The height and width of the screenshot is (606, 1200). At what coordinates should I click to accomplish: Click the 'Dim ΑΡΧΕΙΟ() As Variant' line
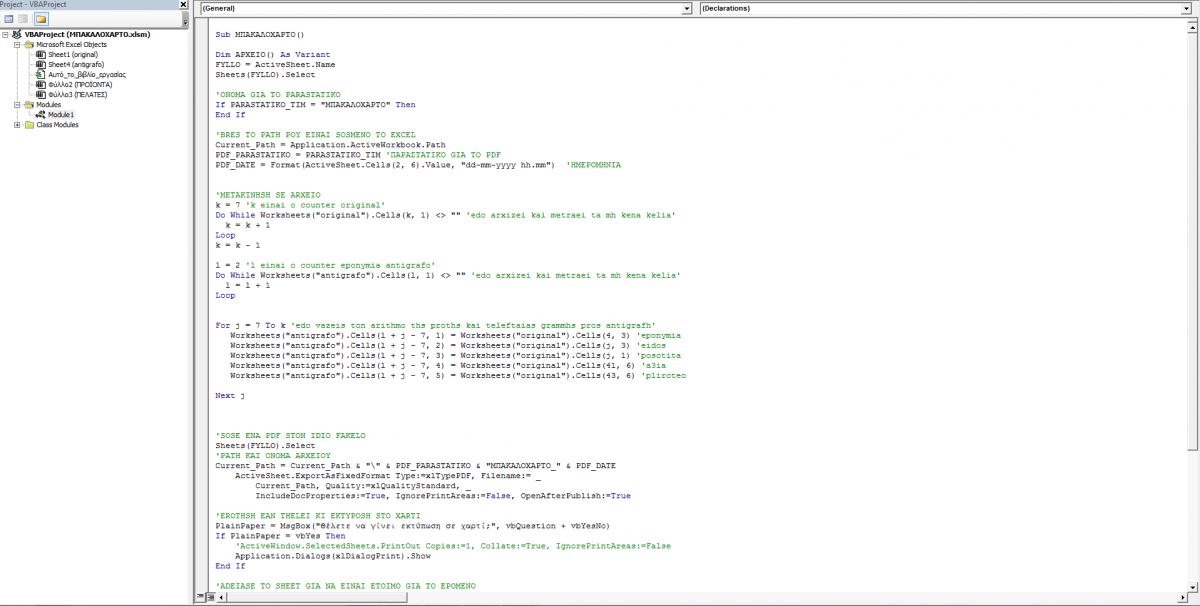(x=273, y=54)
